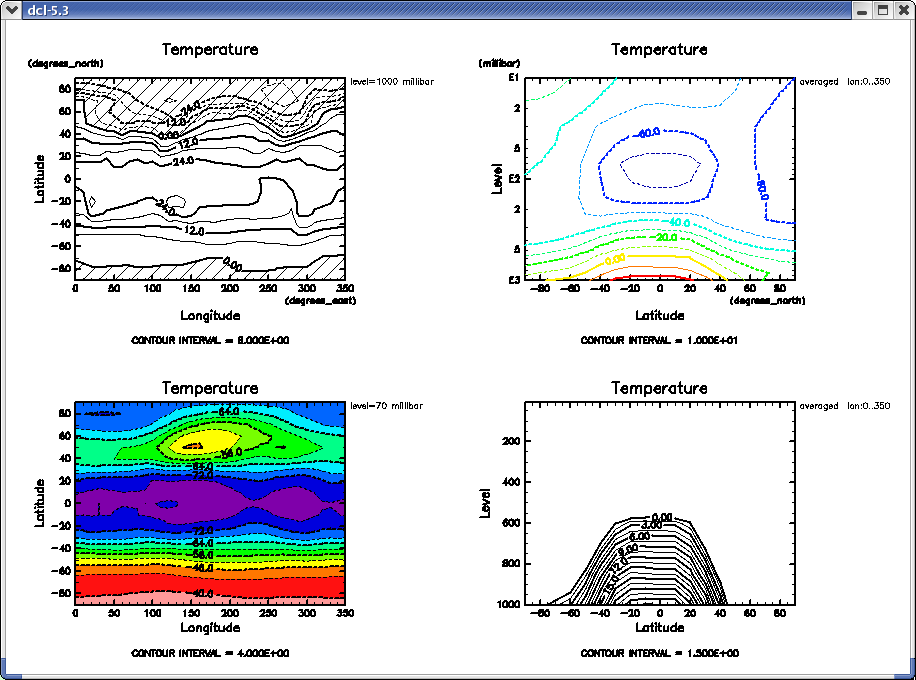This screenshot has width=916, height=680.
Task: Click the "E2" tick on the Level axis
Action: coord(514,179)
